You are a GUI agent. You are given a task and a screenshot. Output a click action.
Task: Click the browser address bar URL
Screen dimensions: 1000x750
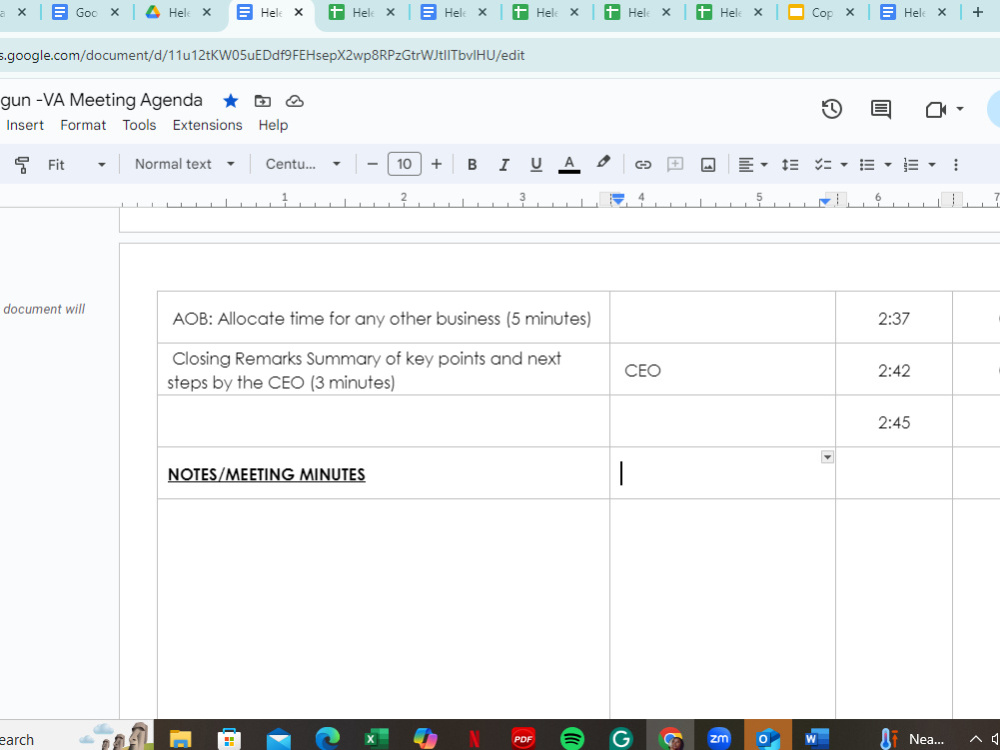[x=262, y=55]
